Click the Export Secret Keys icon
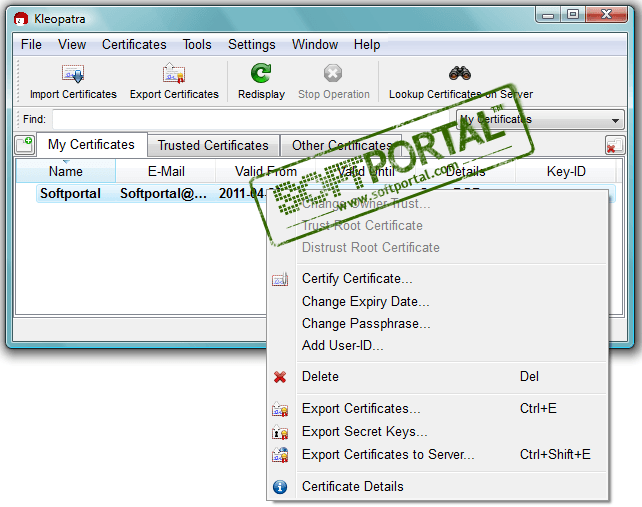642x507 pixels. [280, 432]
